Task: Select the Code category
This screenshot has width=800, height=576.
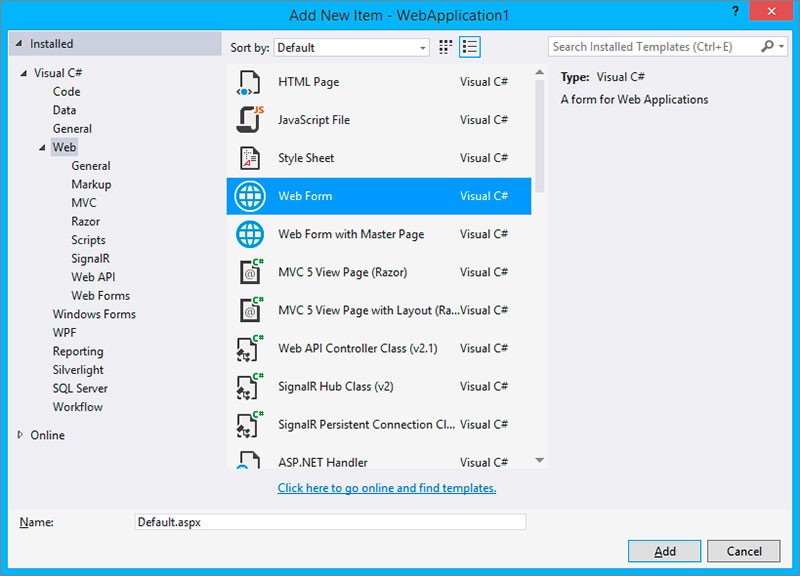Action: click(x=66, y=92)
